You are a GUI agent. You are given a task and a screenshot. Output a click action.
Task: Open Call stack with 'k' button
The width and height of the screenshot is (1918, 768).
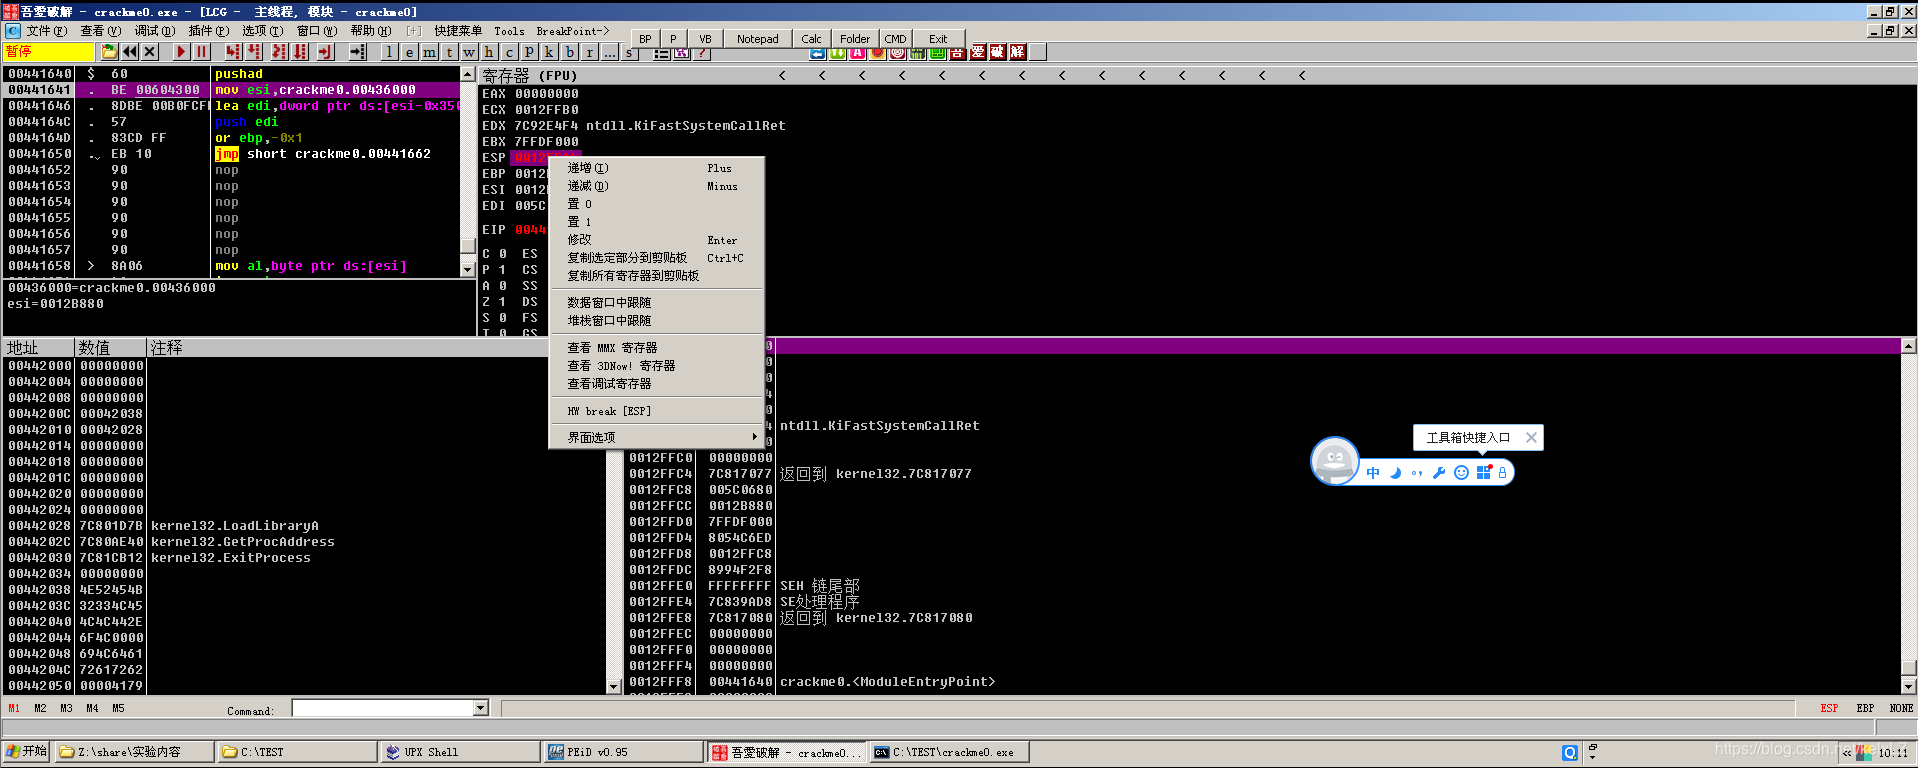(549, 52)
